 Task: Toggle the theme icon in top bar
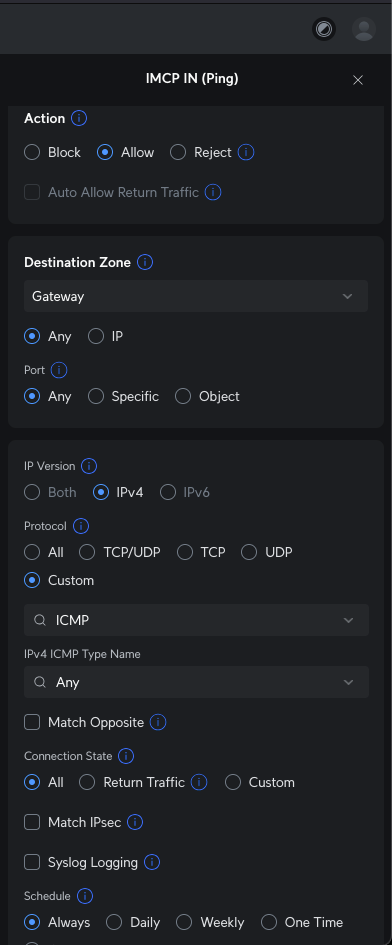click(x=324, y=29)
